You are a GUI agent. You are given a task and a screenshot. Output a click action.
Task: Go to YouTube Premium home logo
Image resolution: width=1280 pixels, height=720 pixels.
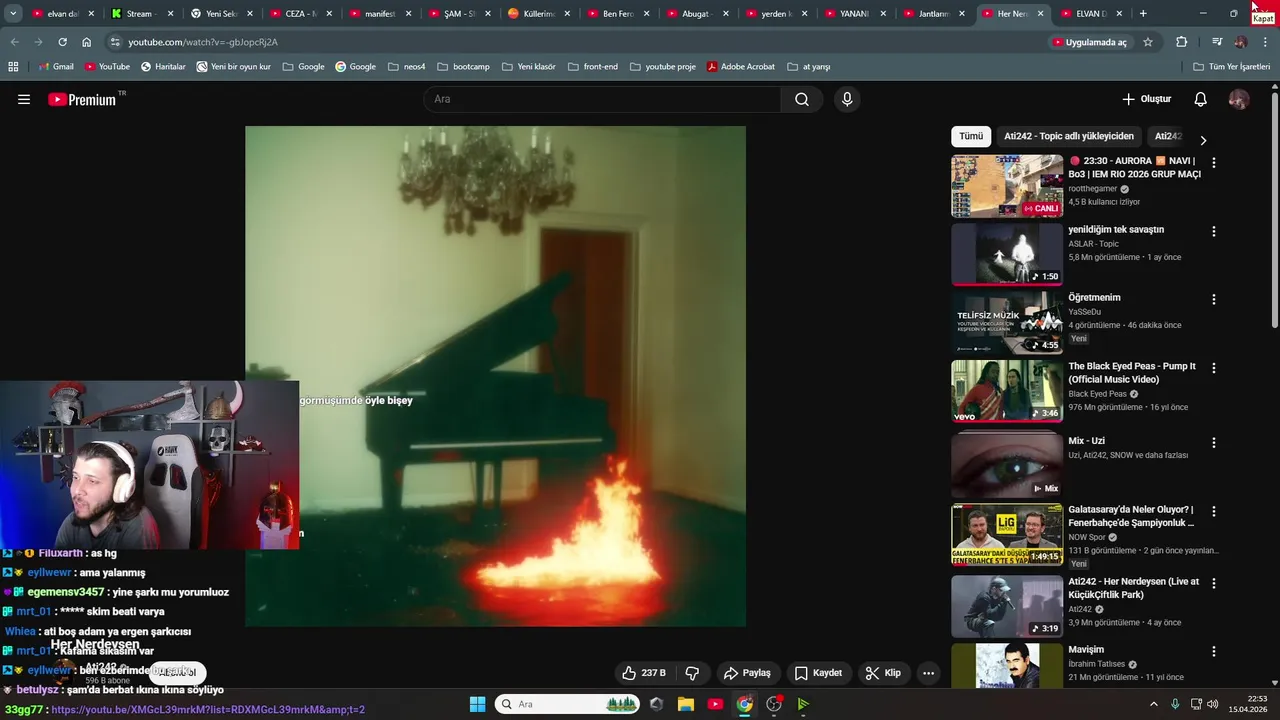[x=84, y=99]
